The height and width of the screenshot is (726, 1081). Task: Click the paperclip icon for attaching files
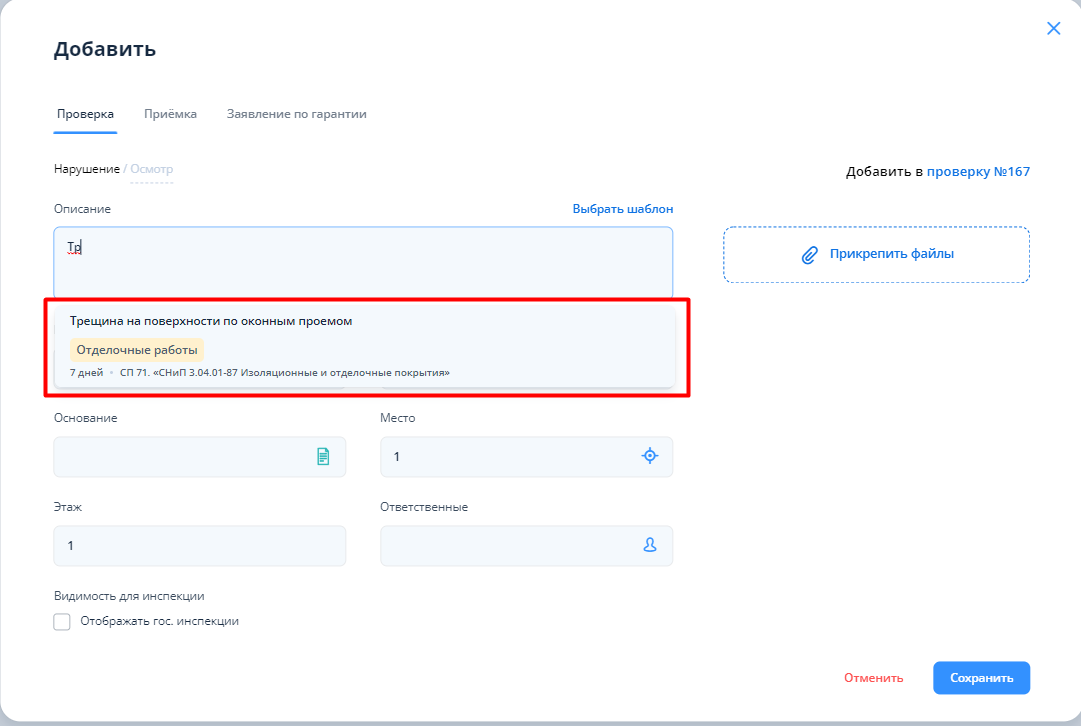[810, 254]
